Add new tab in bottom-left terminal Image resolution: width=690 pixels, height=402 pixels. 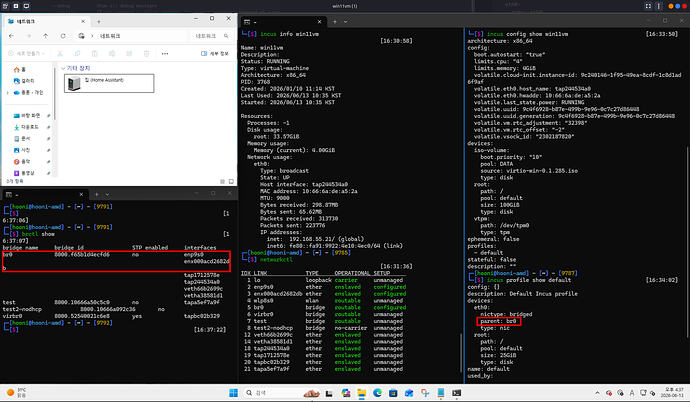[96, 194]
